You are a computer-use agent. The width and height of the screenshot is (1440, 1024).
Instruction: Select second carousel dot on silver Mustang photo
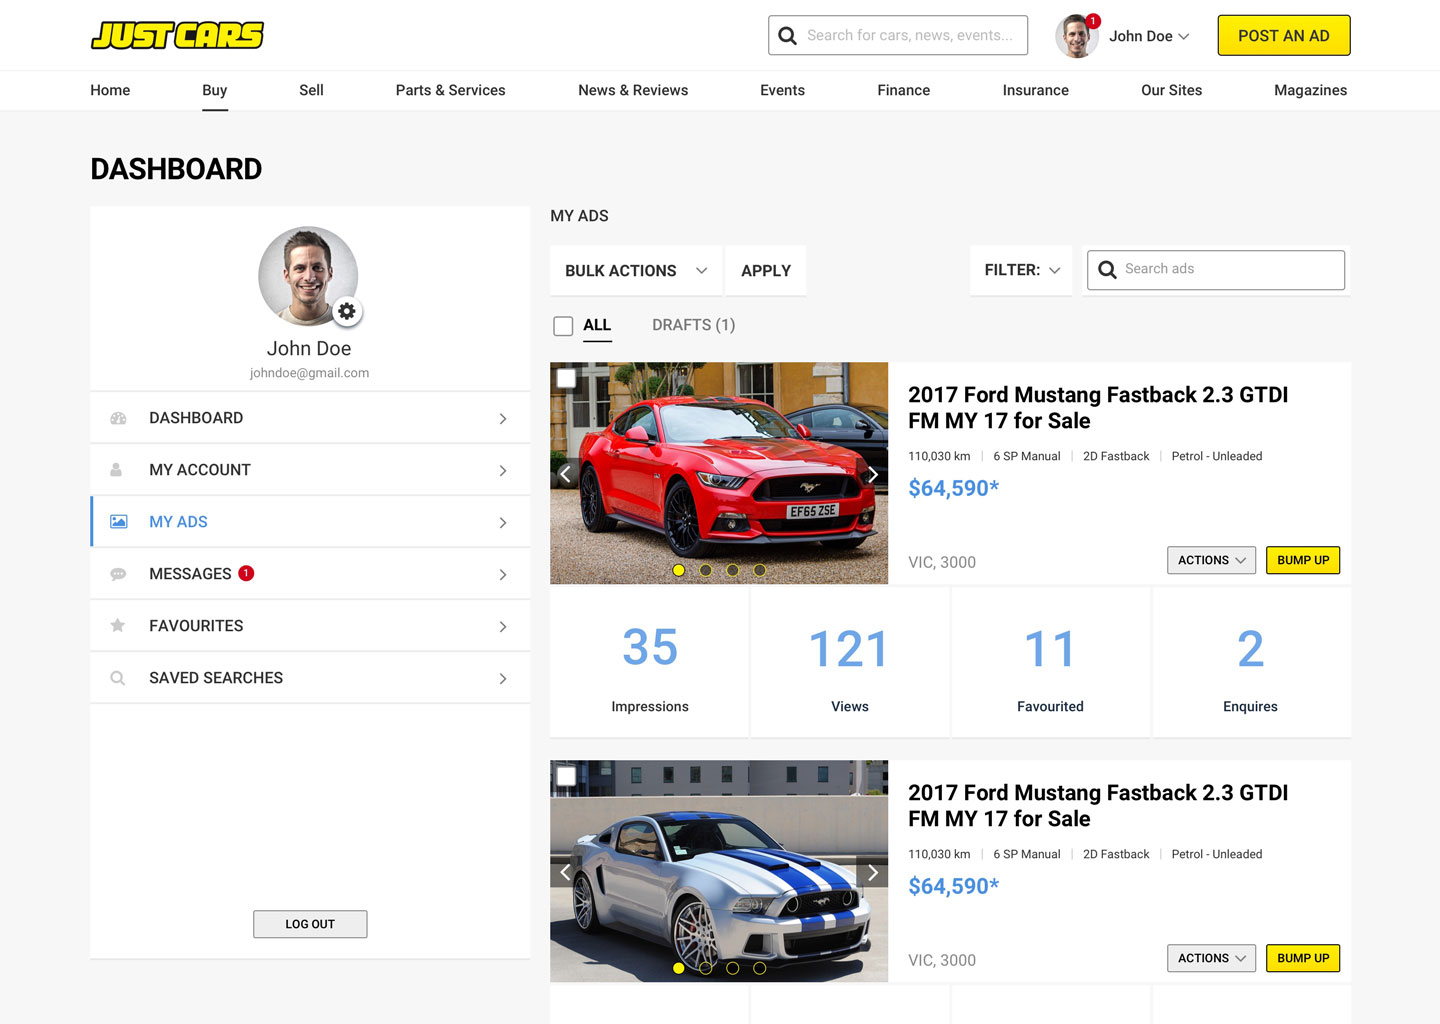point(706,968)
